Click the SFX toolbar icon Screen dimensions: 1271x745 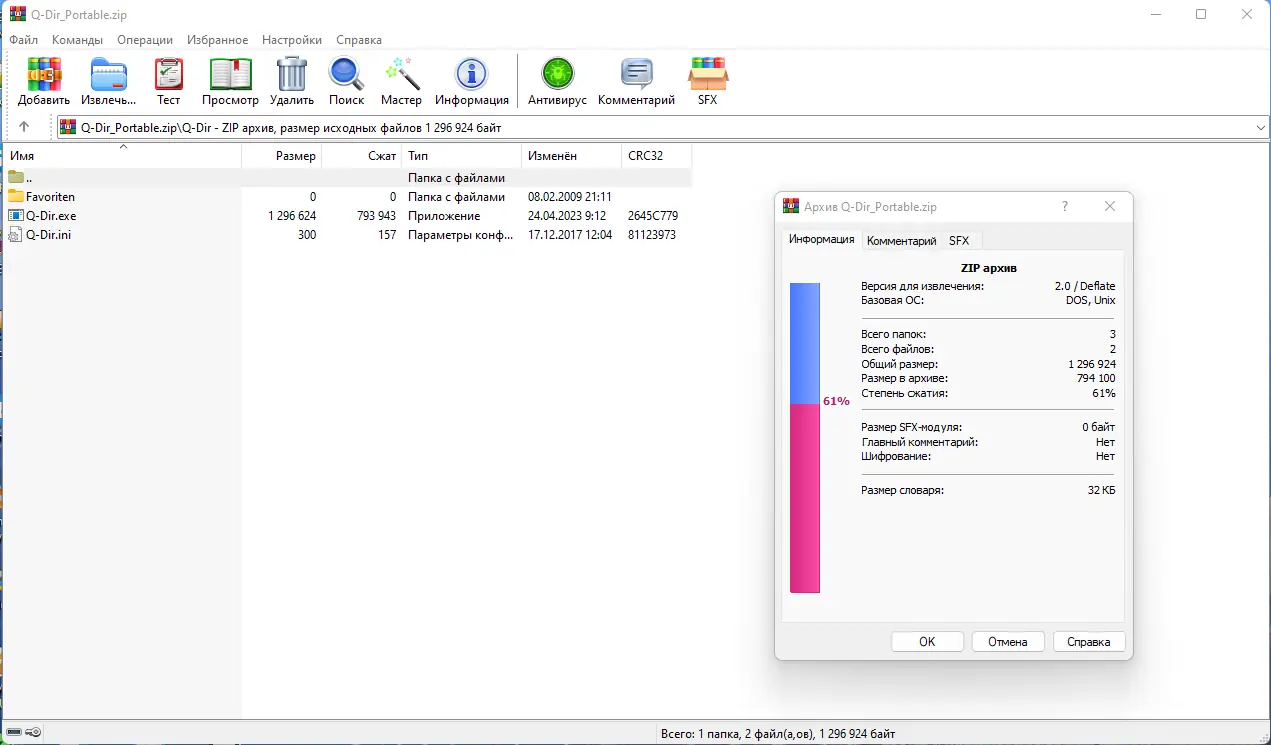click(708, 74)
